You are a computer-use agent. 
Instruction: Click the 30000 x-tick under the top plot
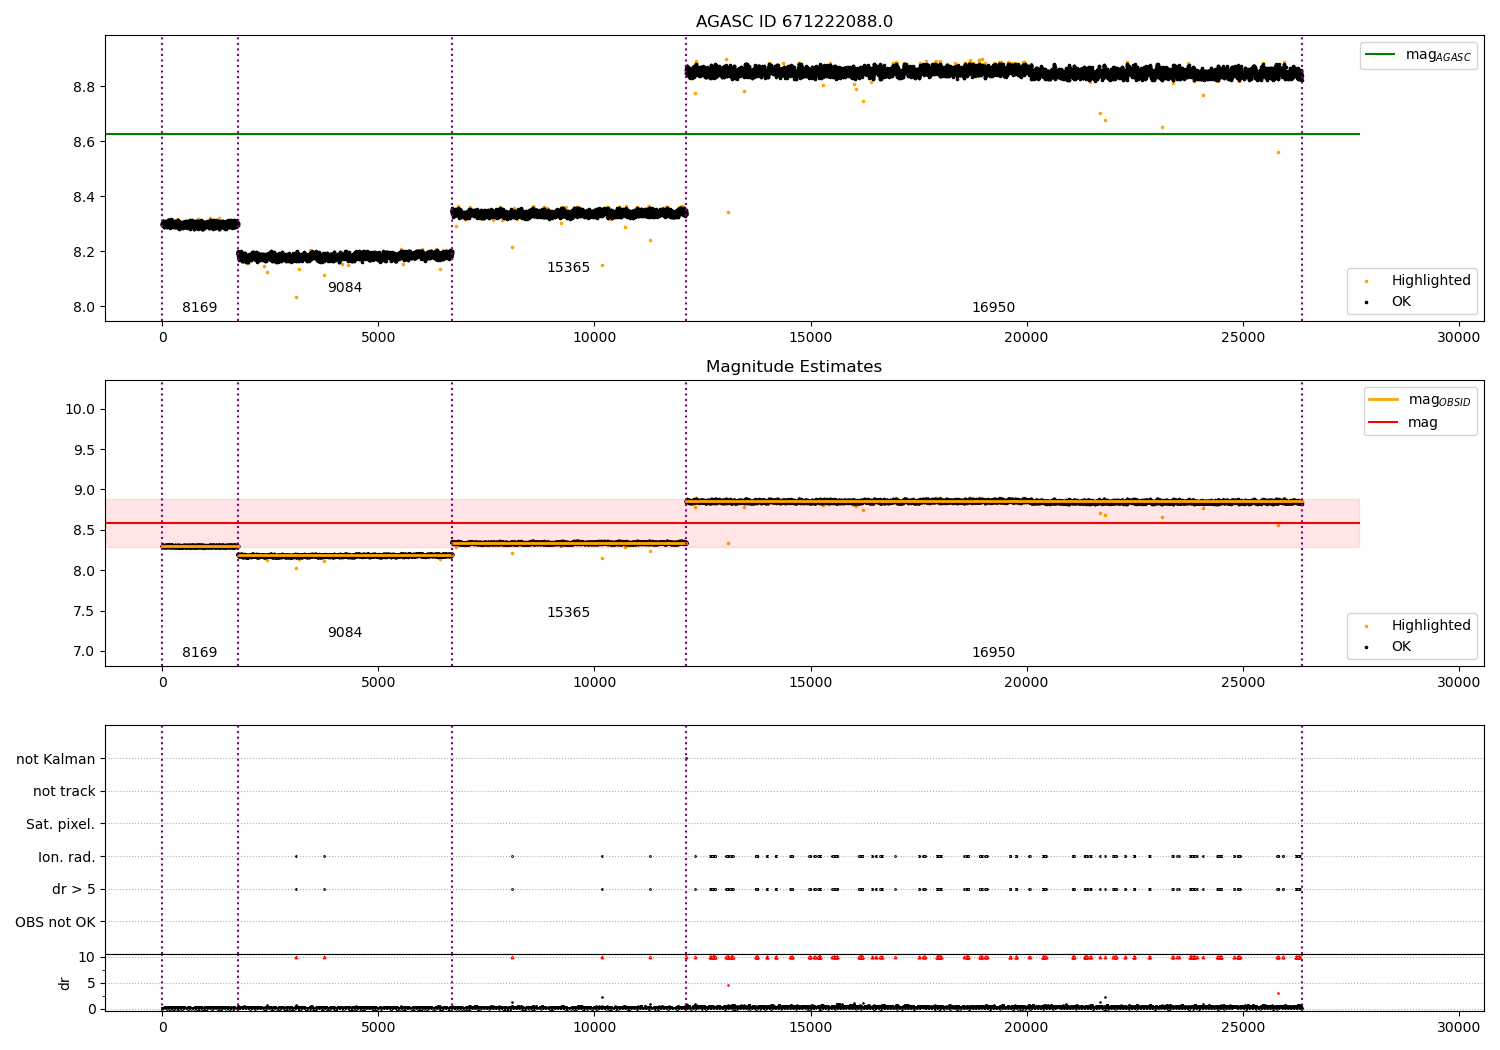pos(1458,338)
